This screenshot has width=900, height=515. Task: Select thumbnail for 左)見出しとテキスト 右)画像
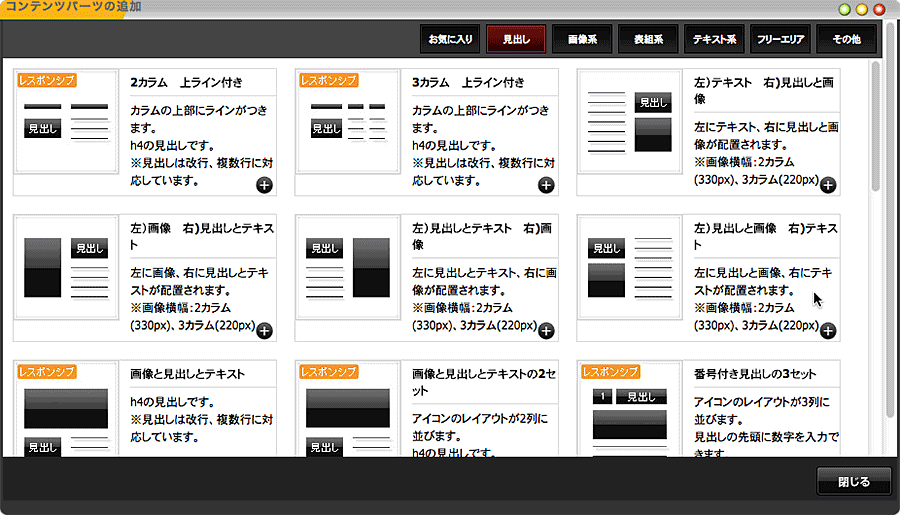(x=348, y=267)
